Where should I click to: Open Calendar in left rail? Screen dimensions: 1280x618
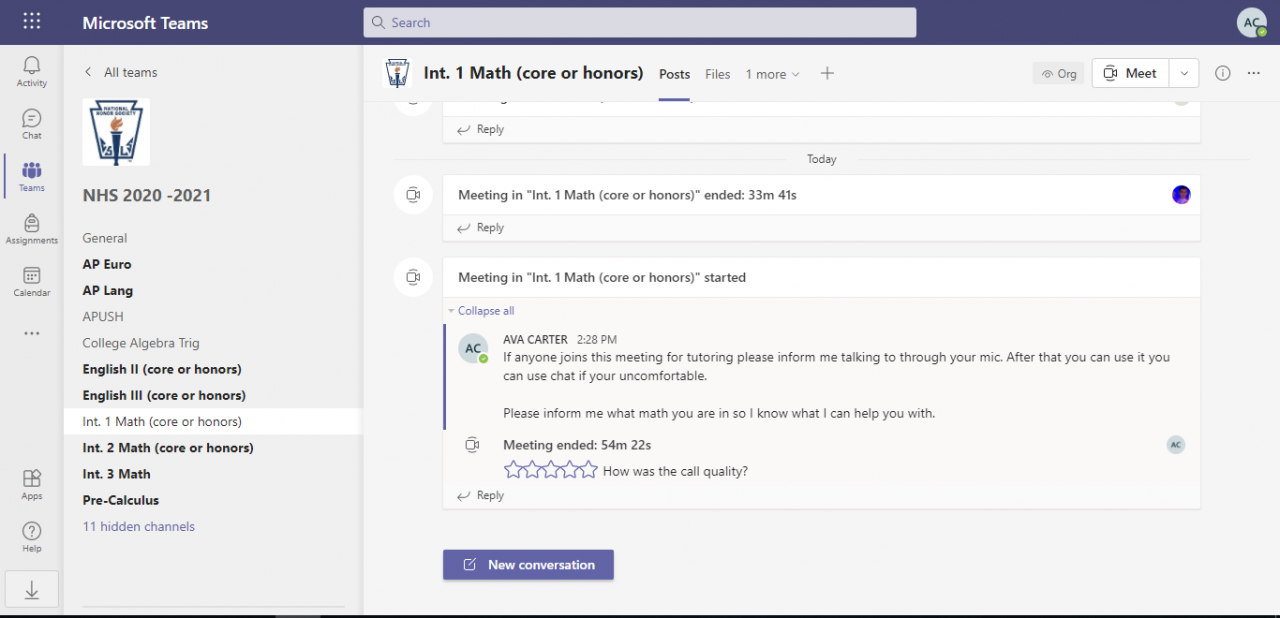[x=32, y=282]
